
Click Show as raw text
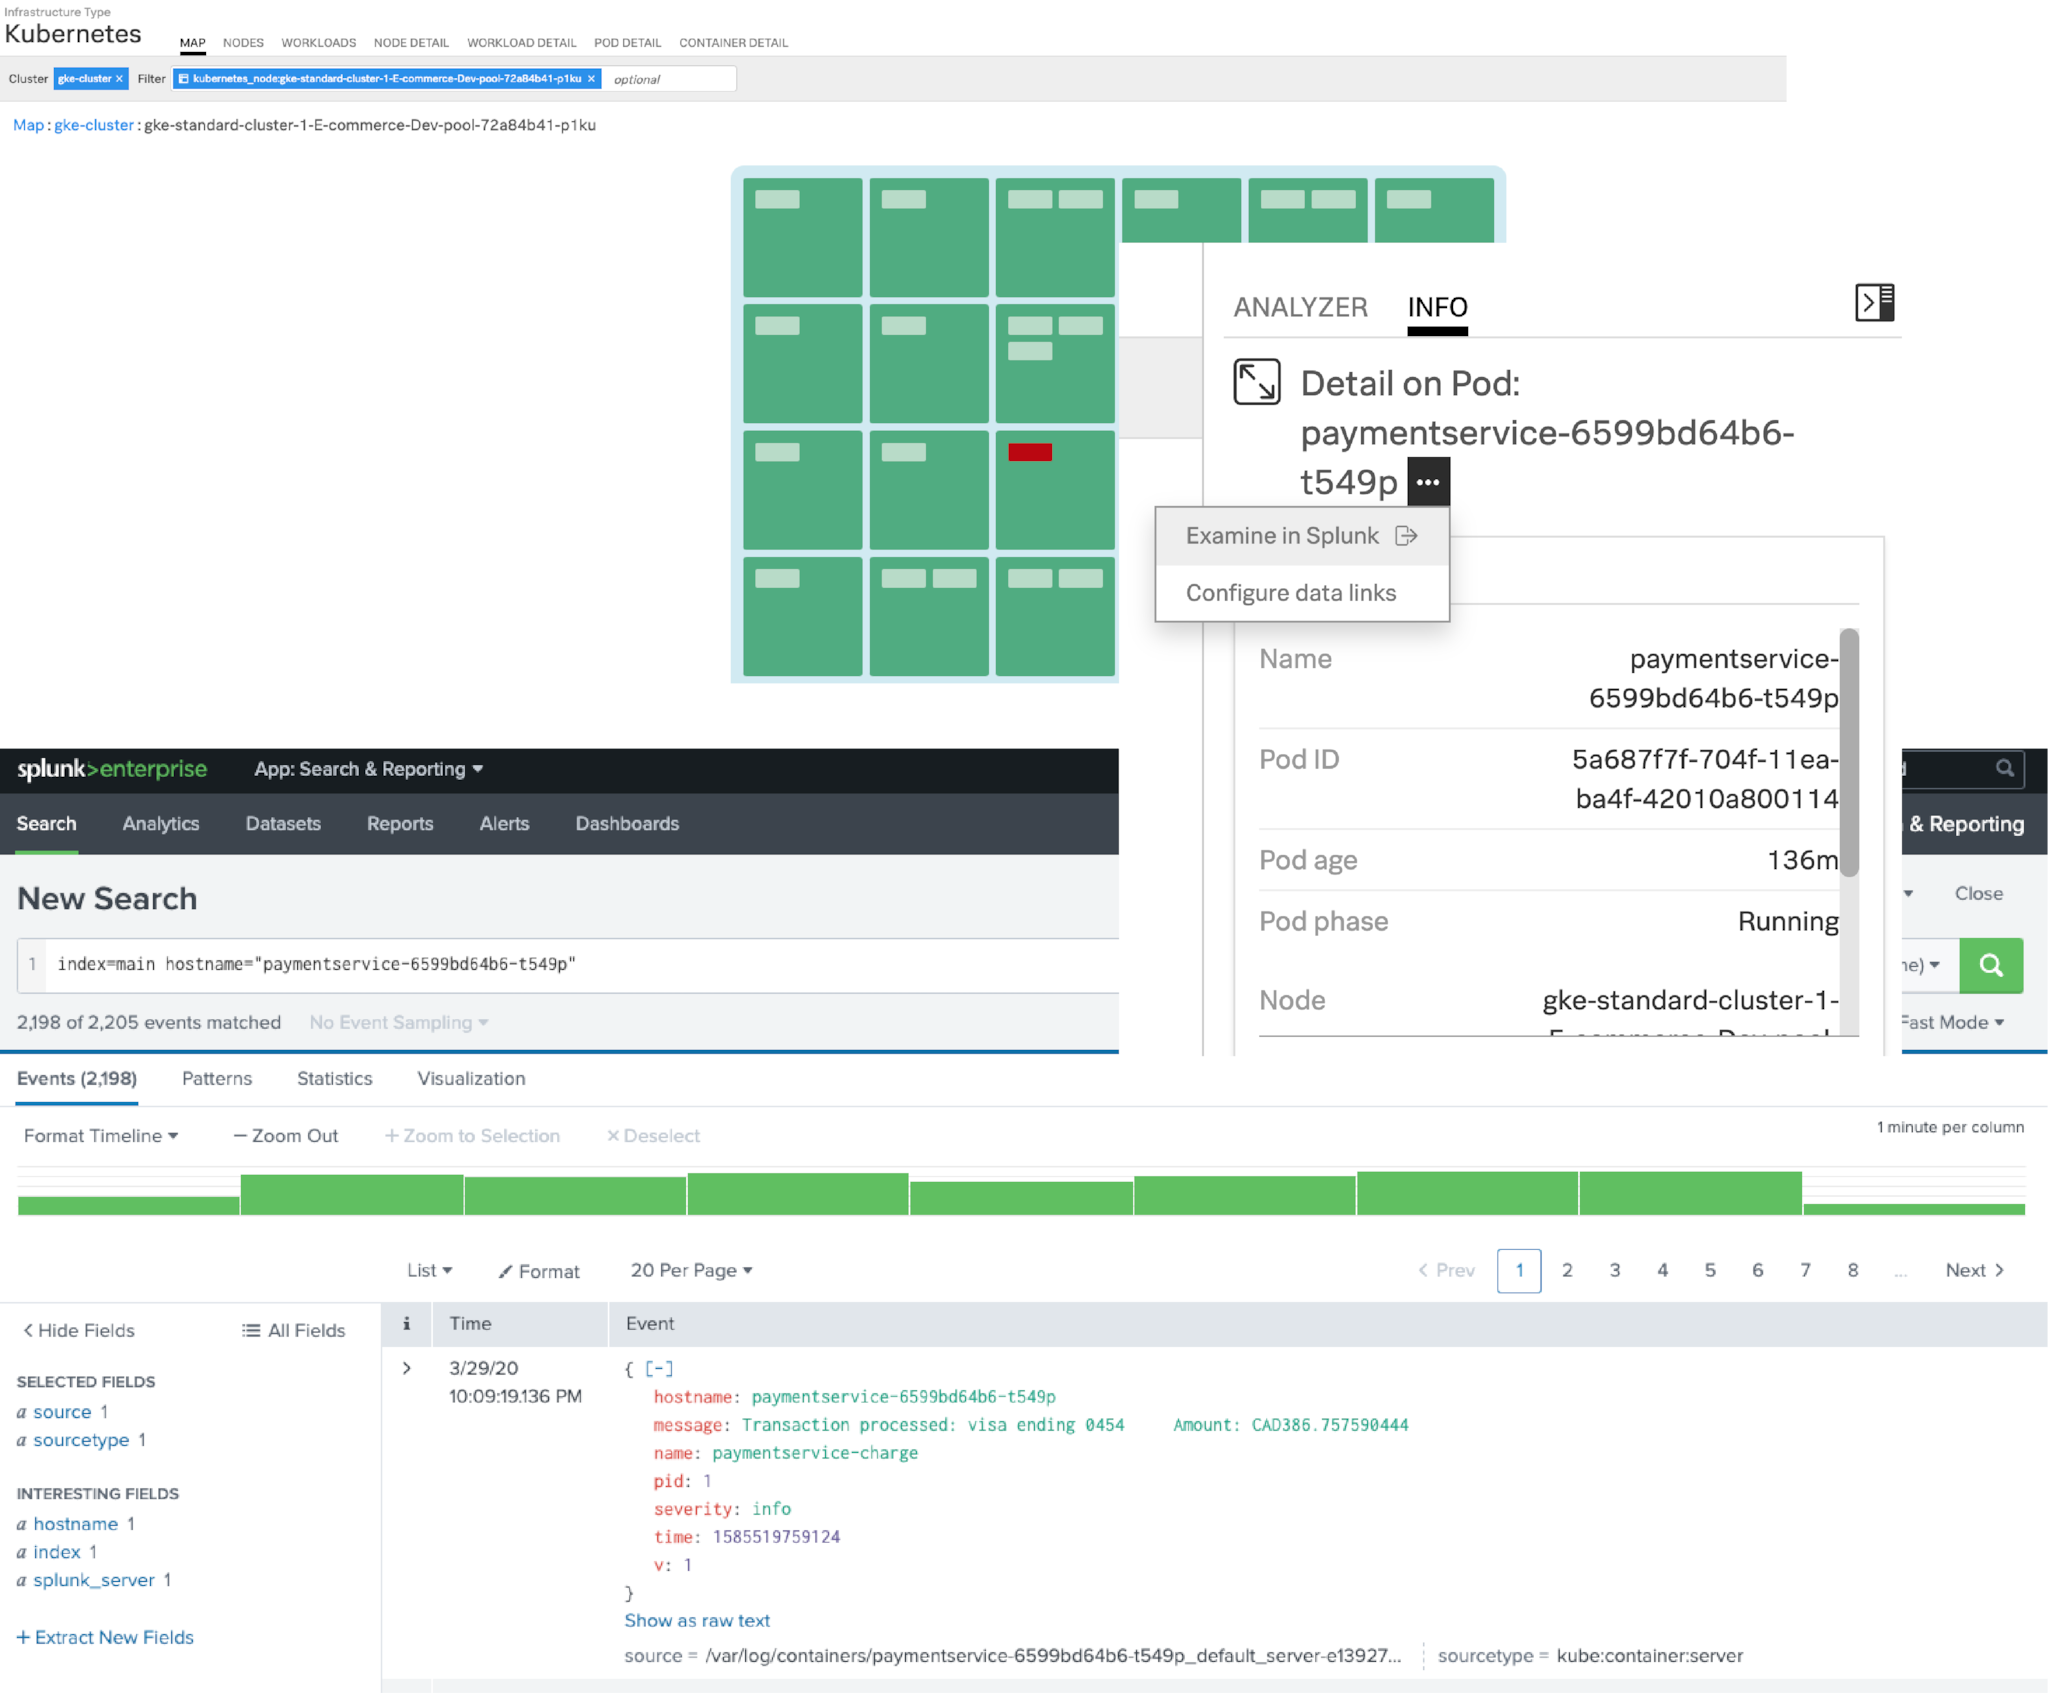[697, 1620]
